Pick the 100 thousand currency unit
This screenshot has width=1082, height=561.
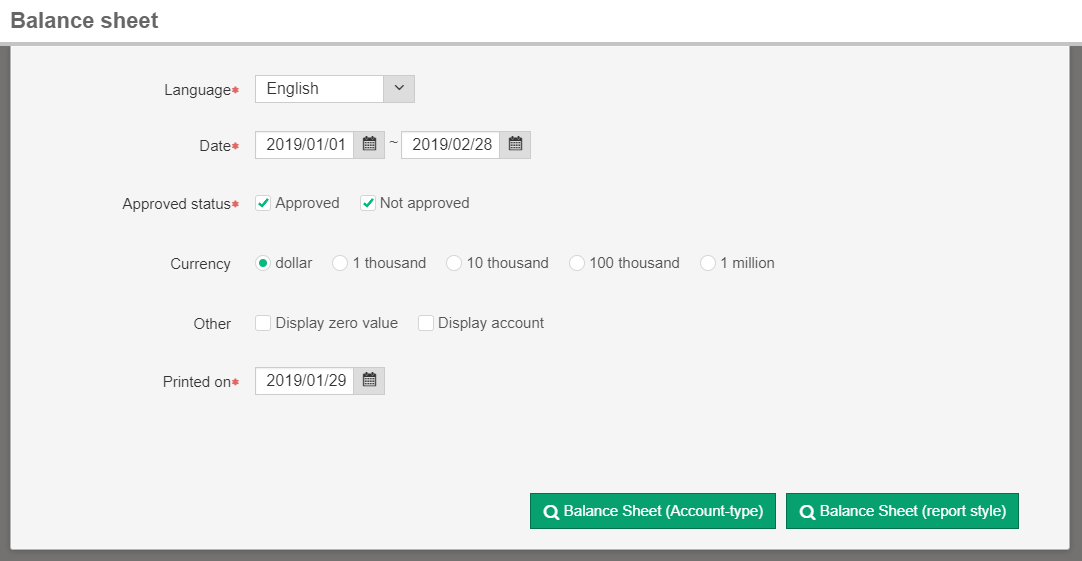click(x=577, y=263)
